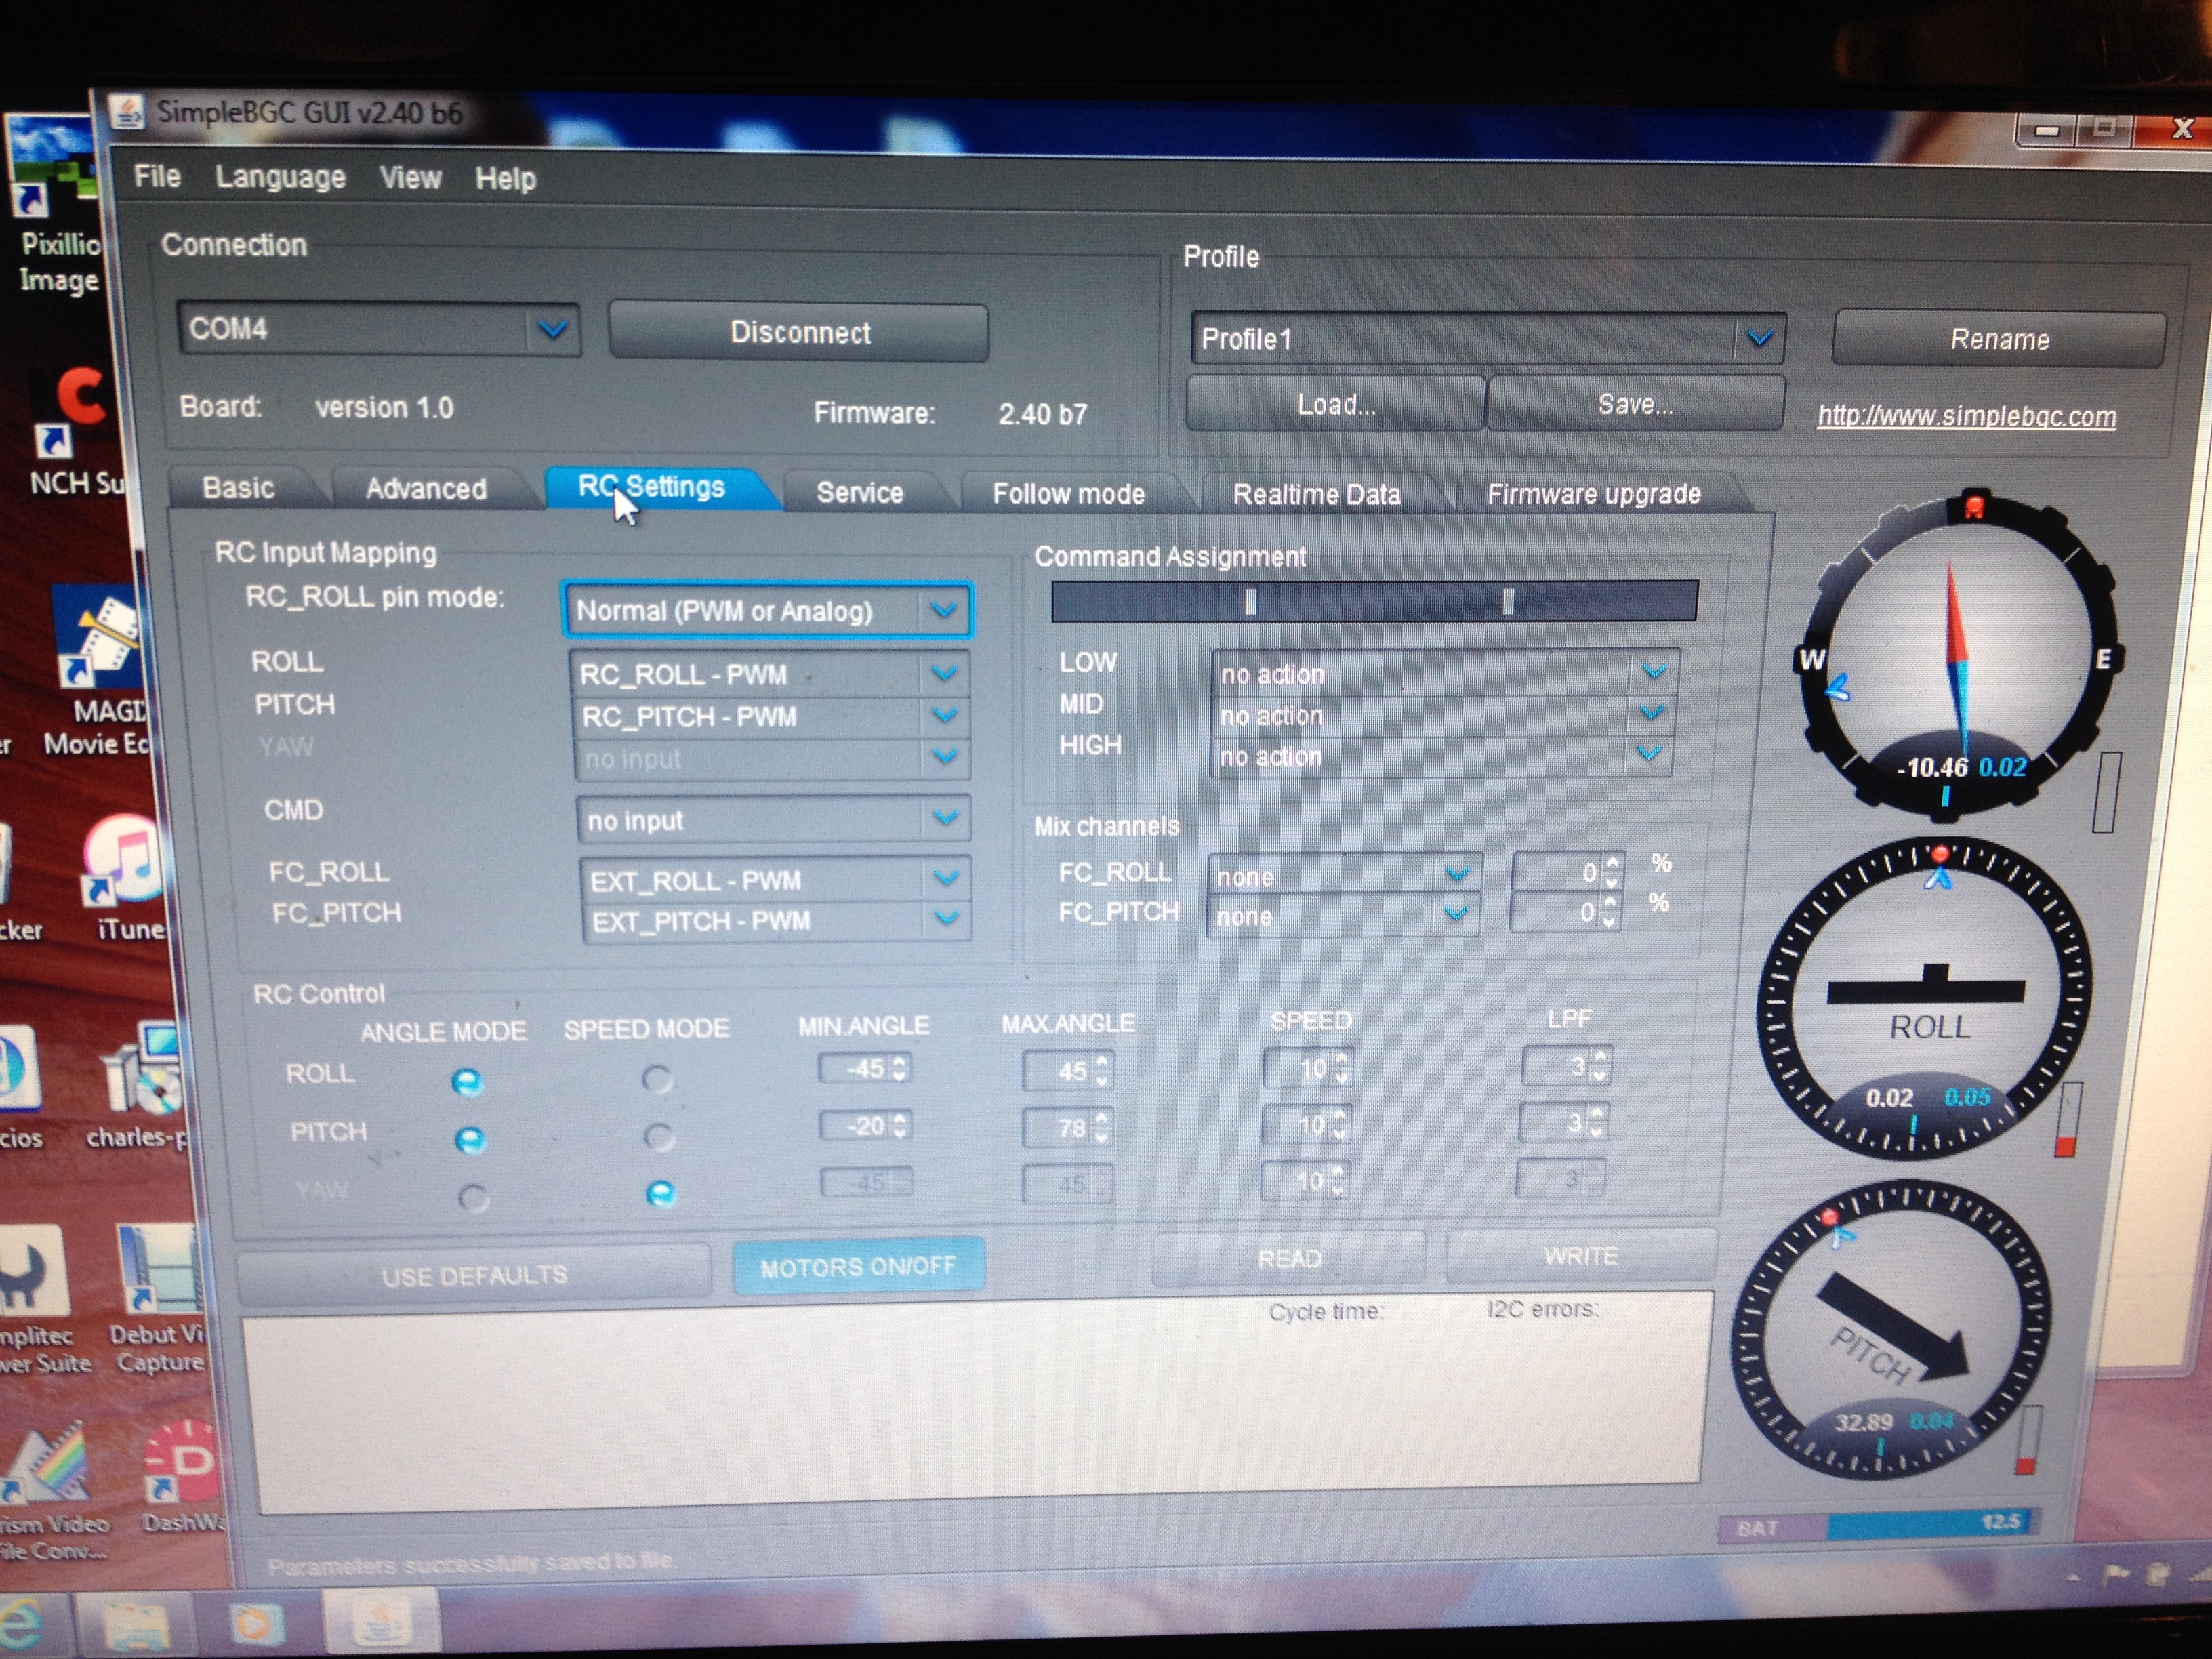Open the Profile1 profile dropdown

click(1488, 339)
